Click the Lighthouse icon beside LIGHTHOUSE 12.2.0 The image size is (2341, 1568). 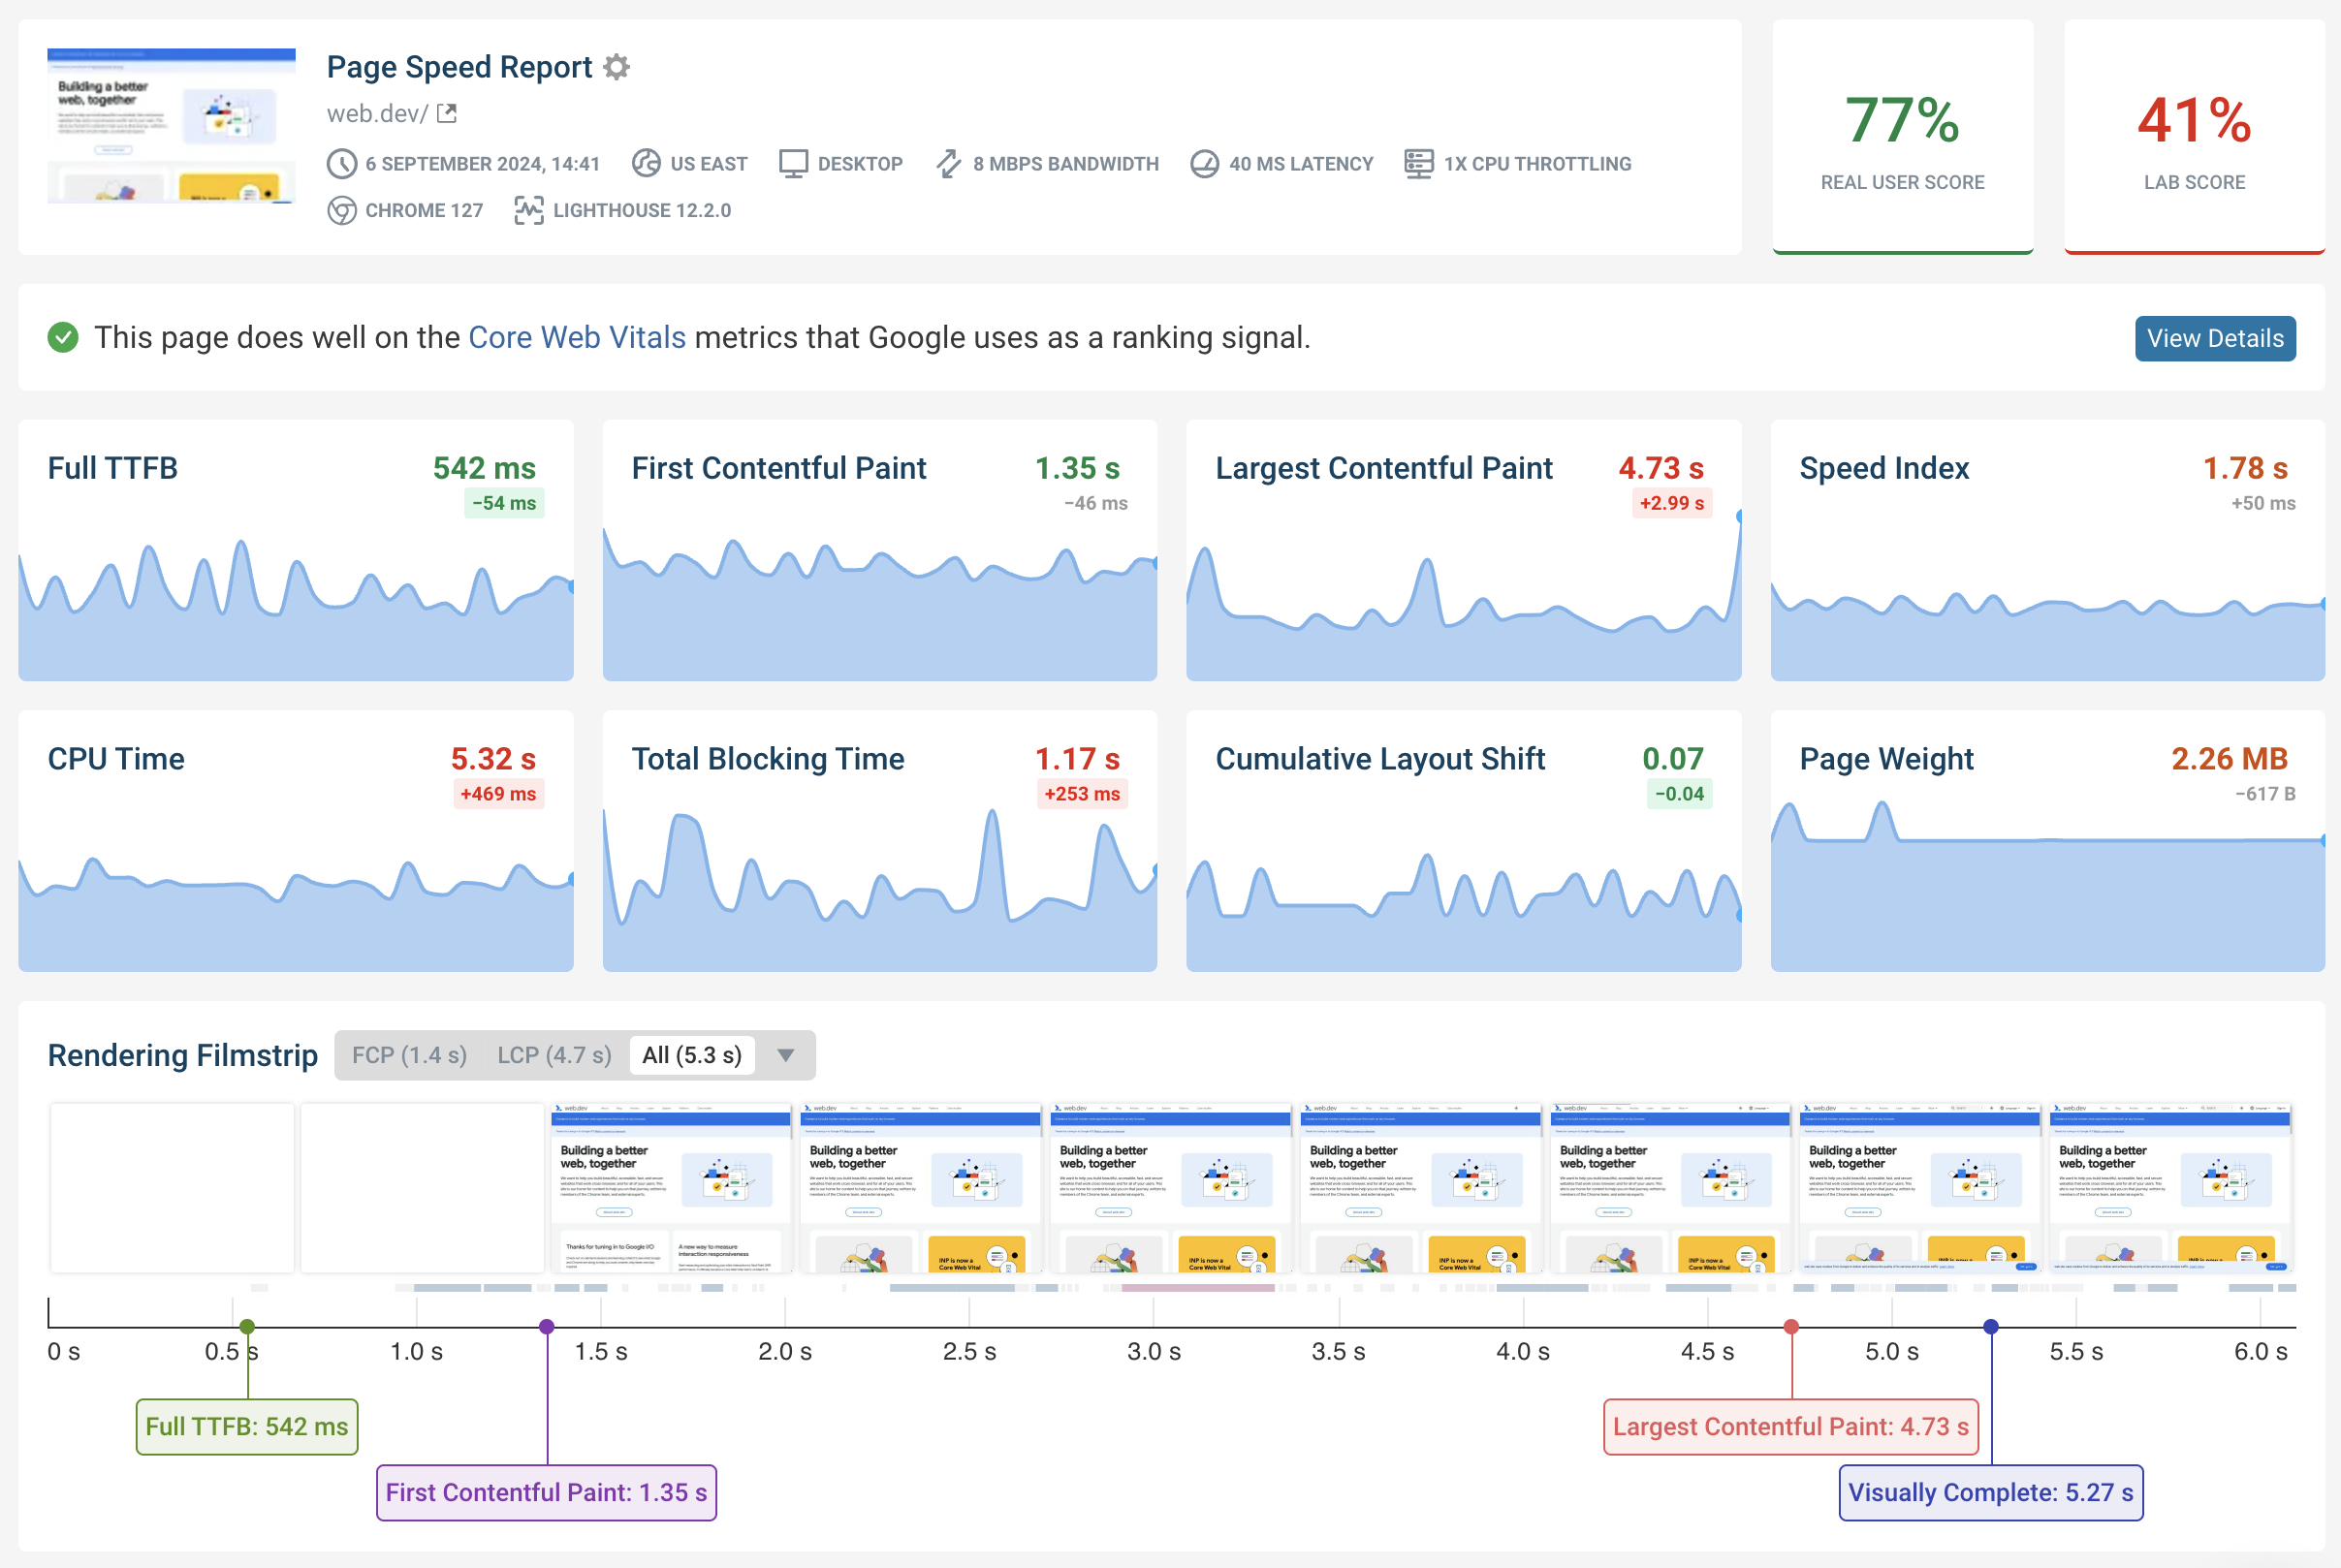click(529, 211)
